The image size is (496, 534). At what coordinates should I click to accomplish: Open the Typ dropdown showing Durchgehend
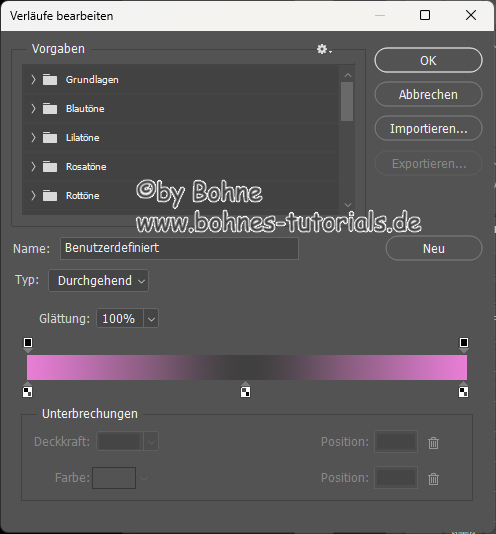tap(98, 281)
